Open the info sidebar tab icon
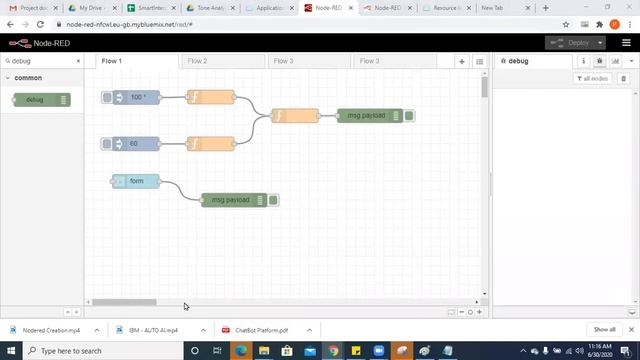 click(x=583, y=61)
